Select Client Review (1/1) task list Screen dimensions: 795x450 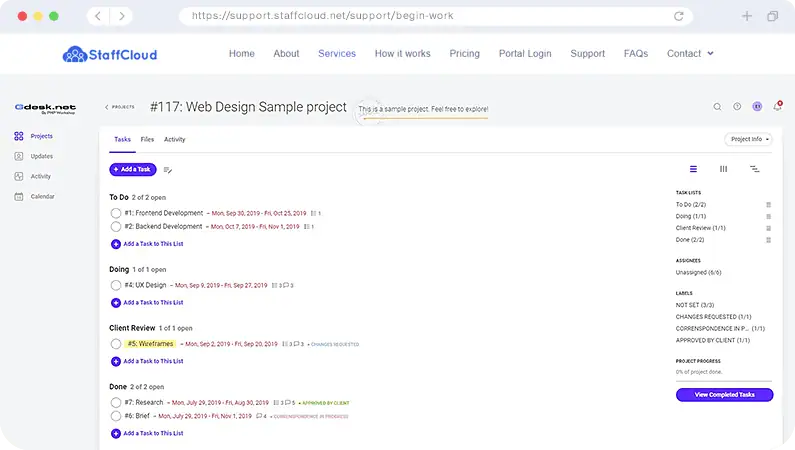(x=701, y=228)
